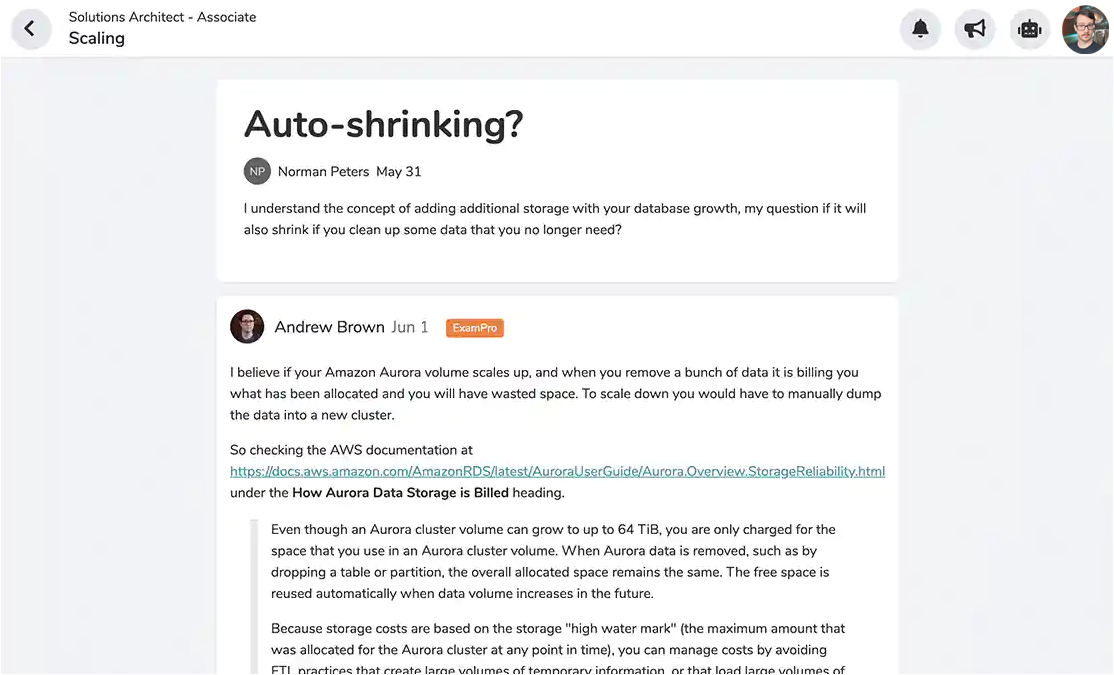The image size is (1114, 675).
Task: Open the user profile photo menu
Action: pos(1085,29)
